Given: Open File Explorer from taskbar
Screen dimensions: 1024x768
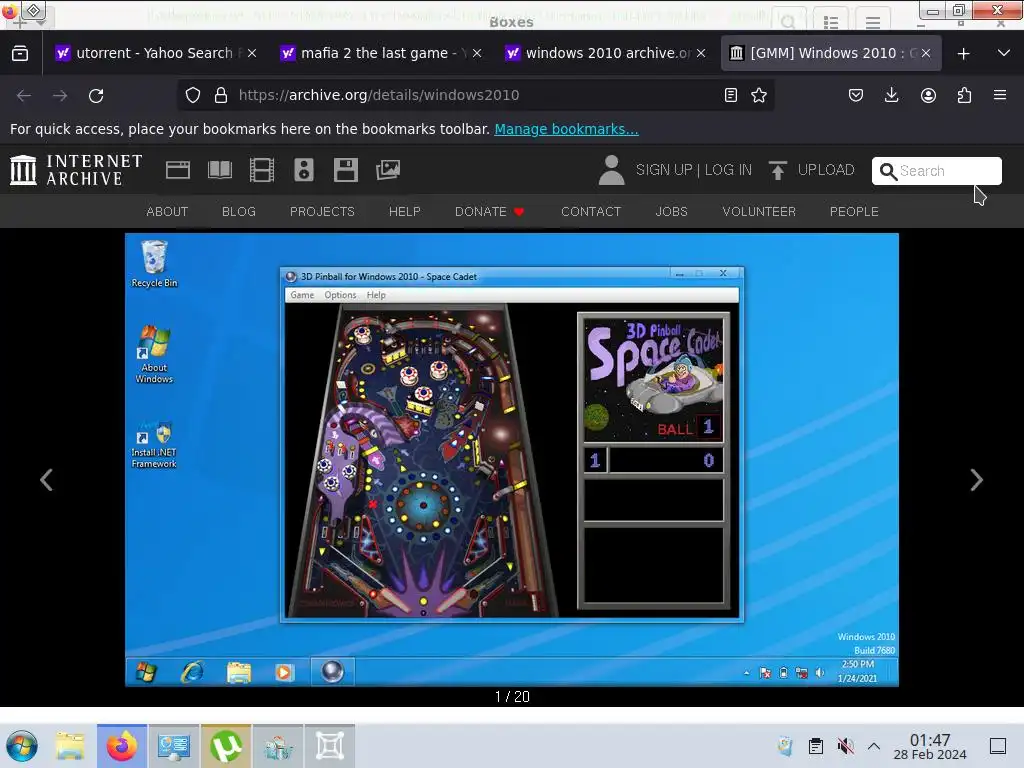Looking at the screenshot, I should click(70, 746).
